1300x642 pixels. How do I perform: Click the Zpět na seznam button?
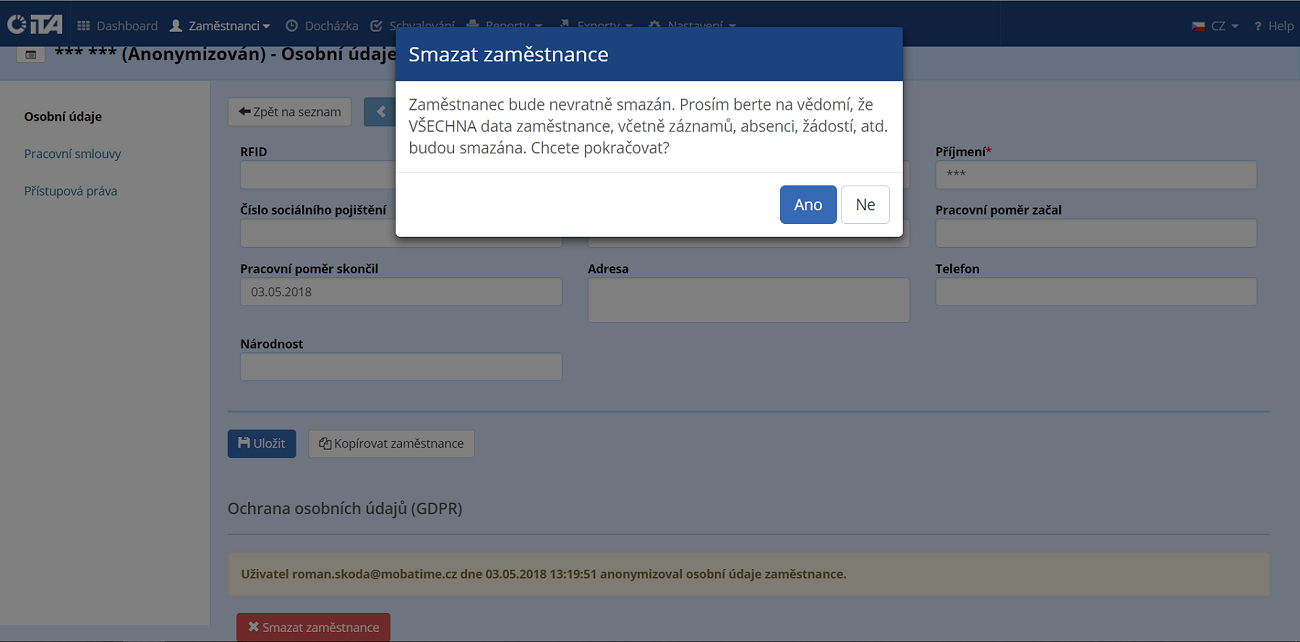point(289,112)
